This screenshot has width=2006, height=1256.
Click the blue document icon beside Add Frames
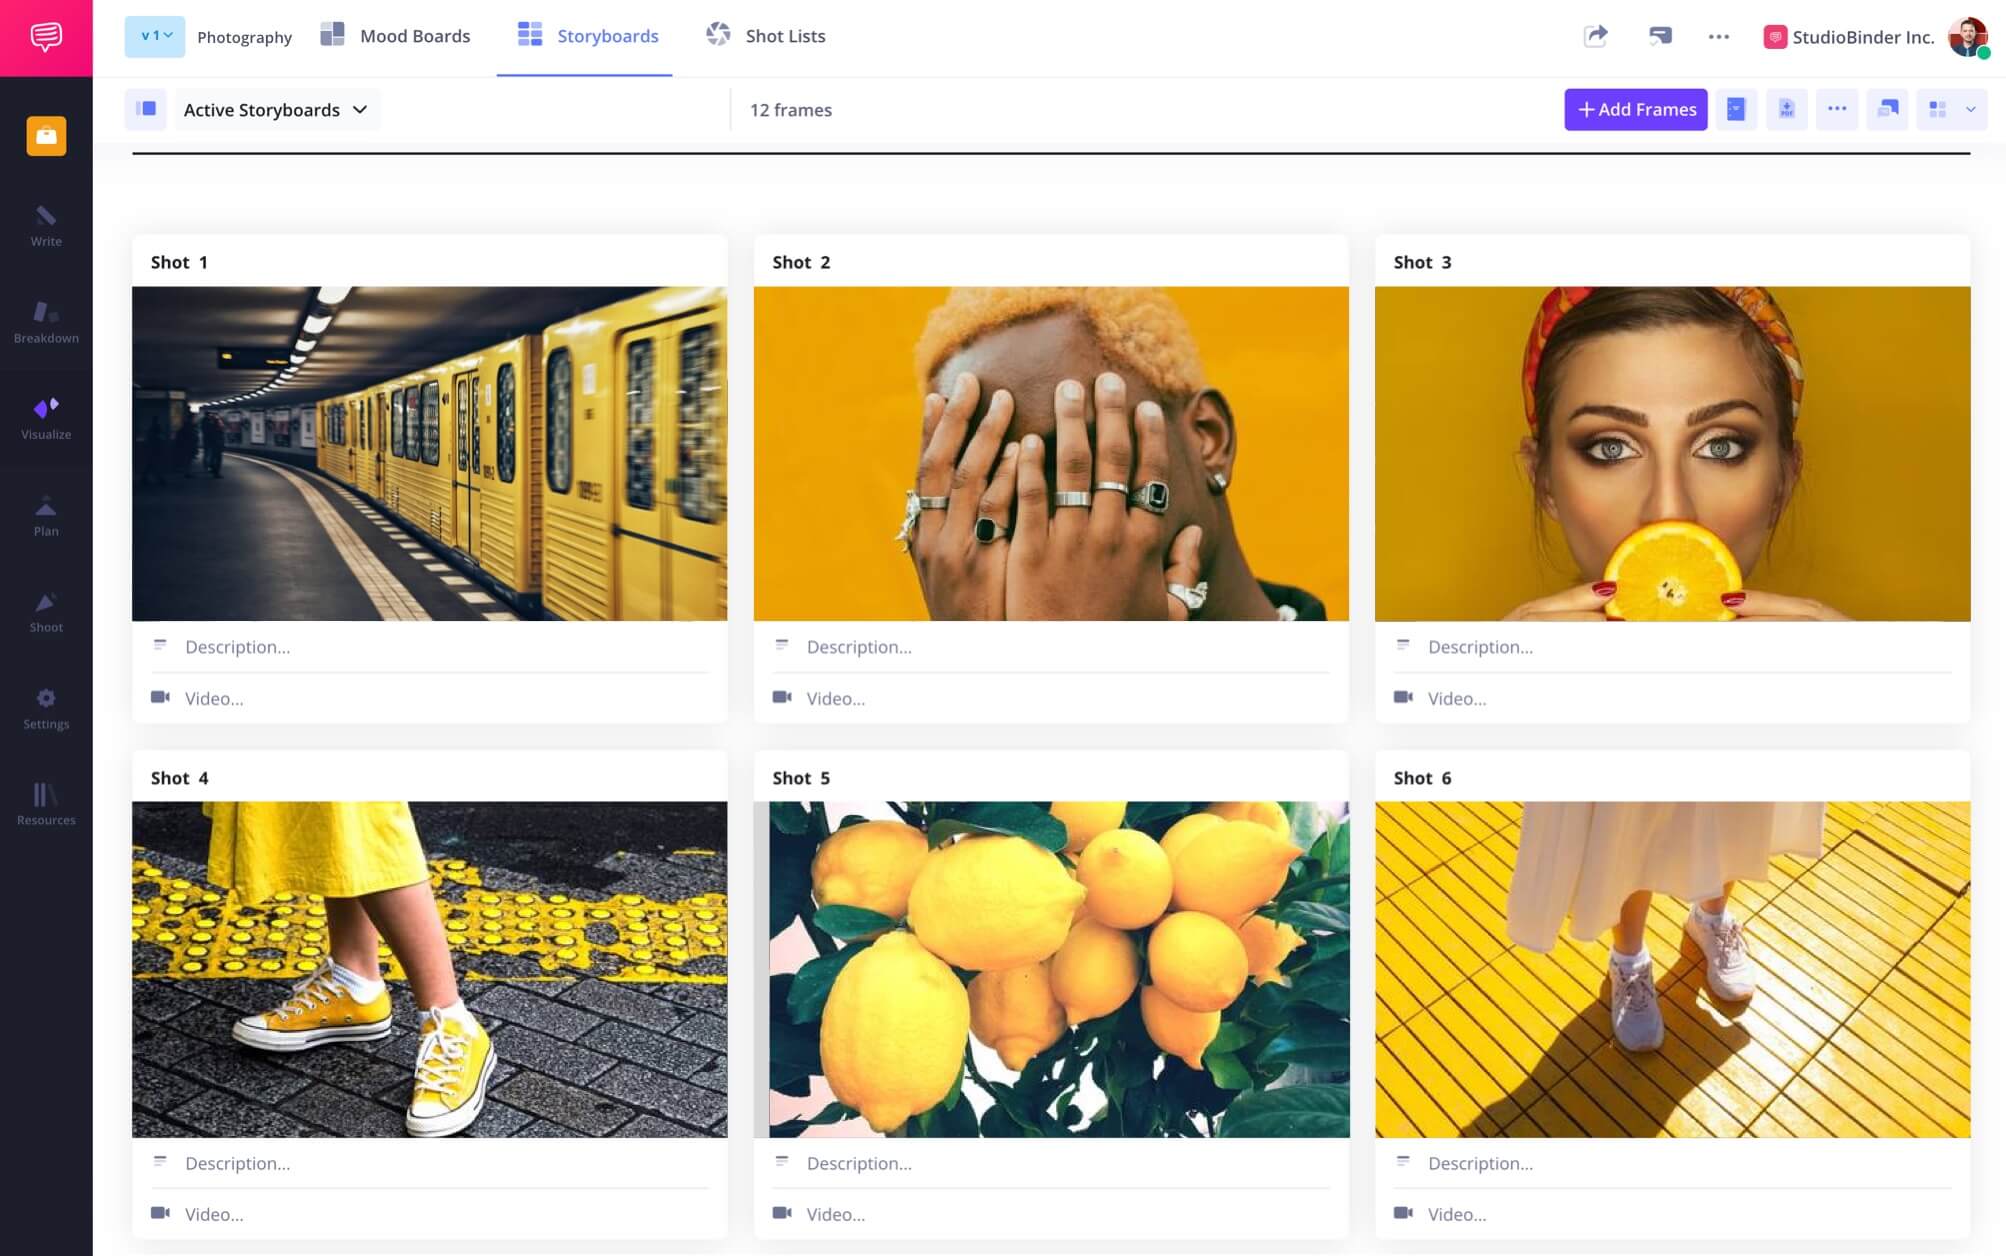pyautogui.click(x=1736, y=109)
